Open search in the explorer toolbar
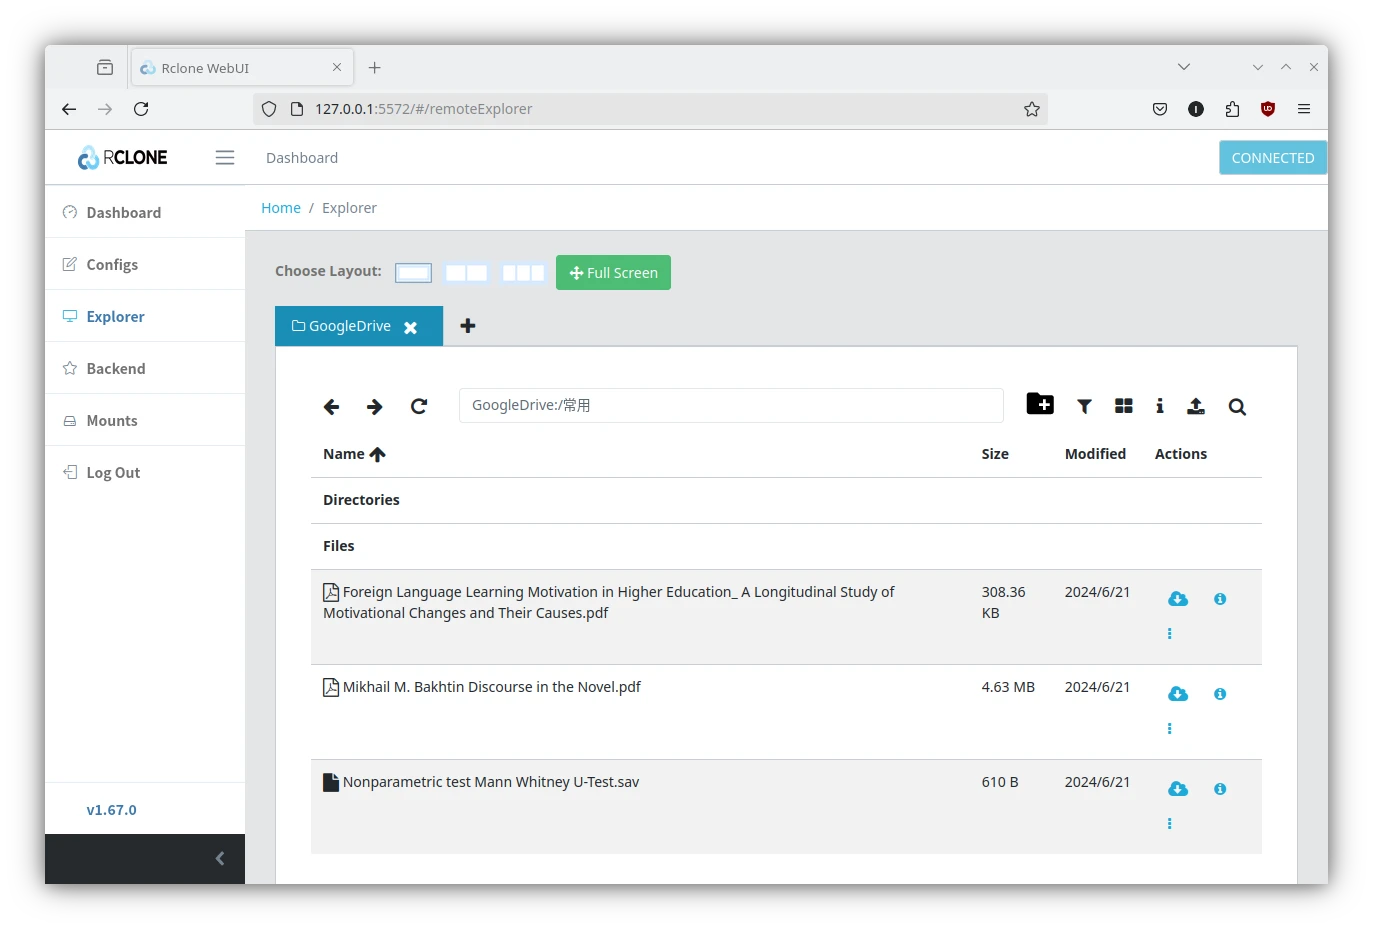Viewport: 1373px width, 929px height. point(1237,407)
